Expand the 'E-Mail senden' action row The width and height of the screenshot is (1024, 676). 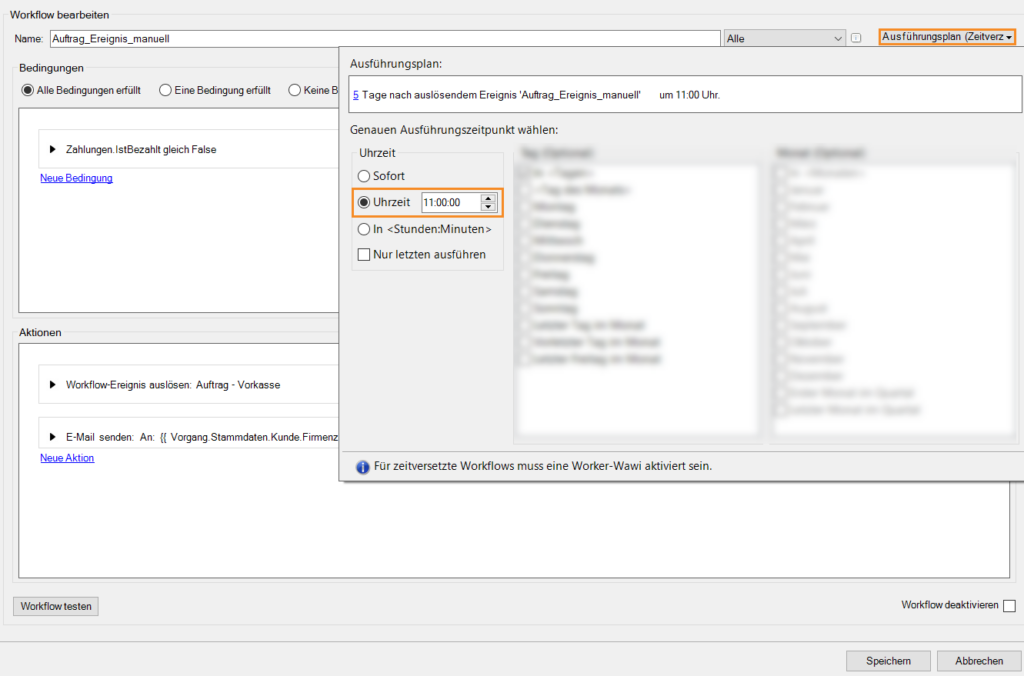pyautogui.click(x=52, y=438)
